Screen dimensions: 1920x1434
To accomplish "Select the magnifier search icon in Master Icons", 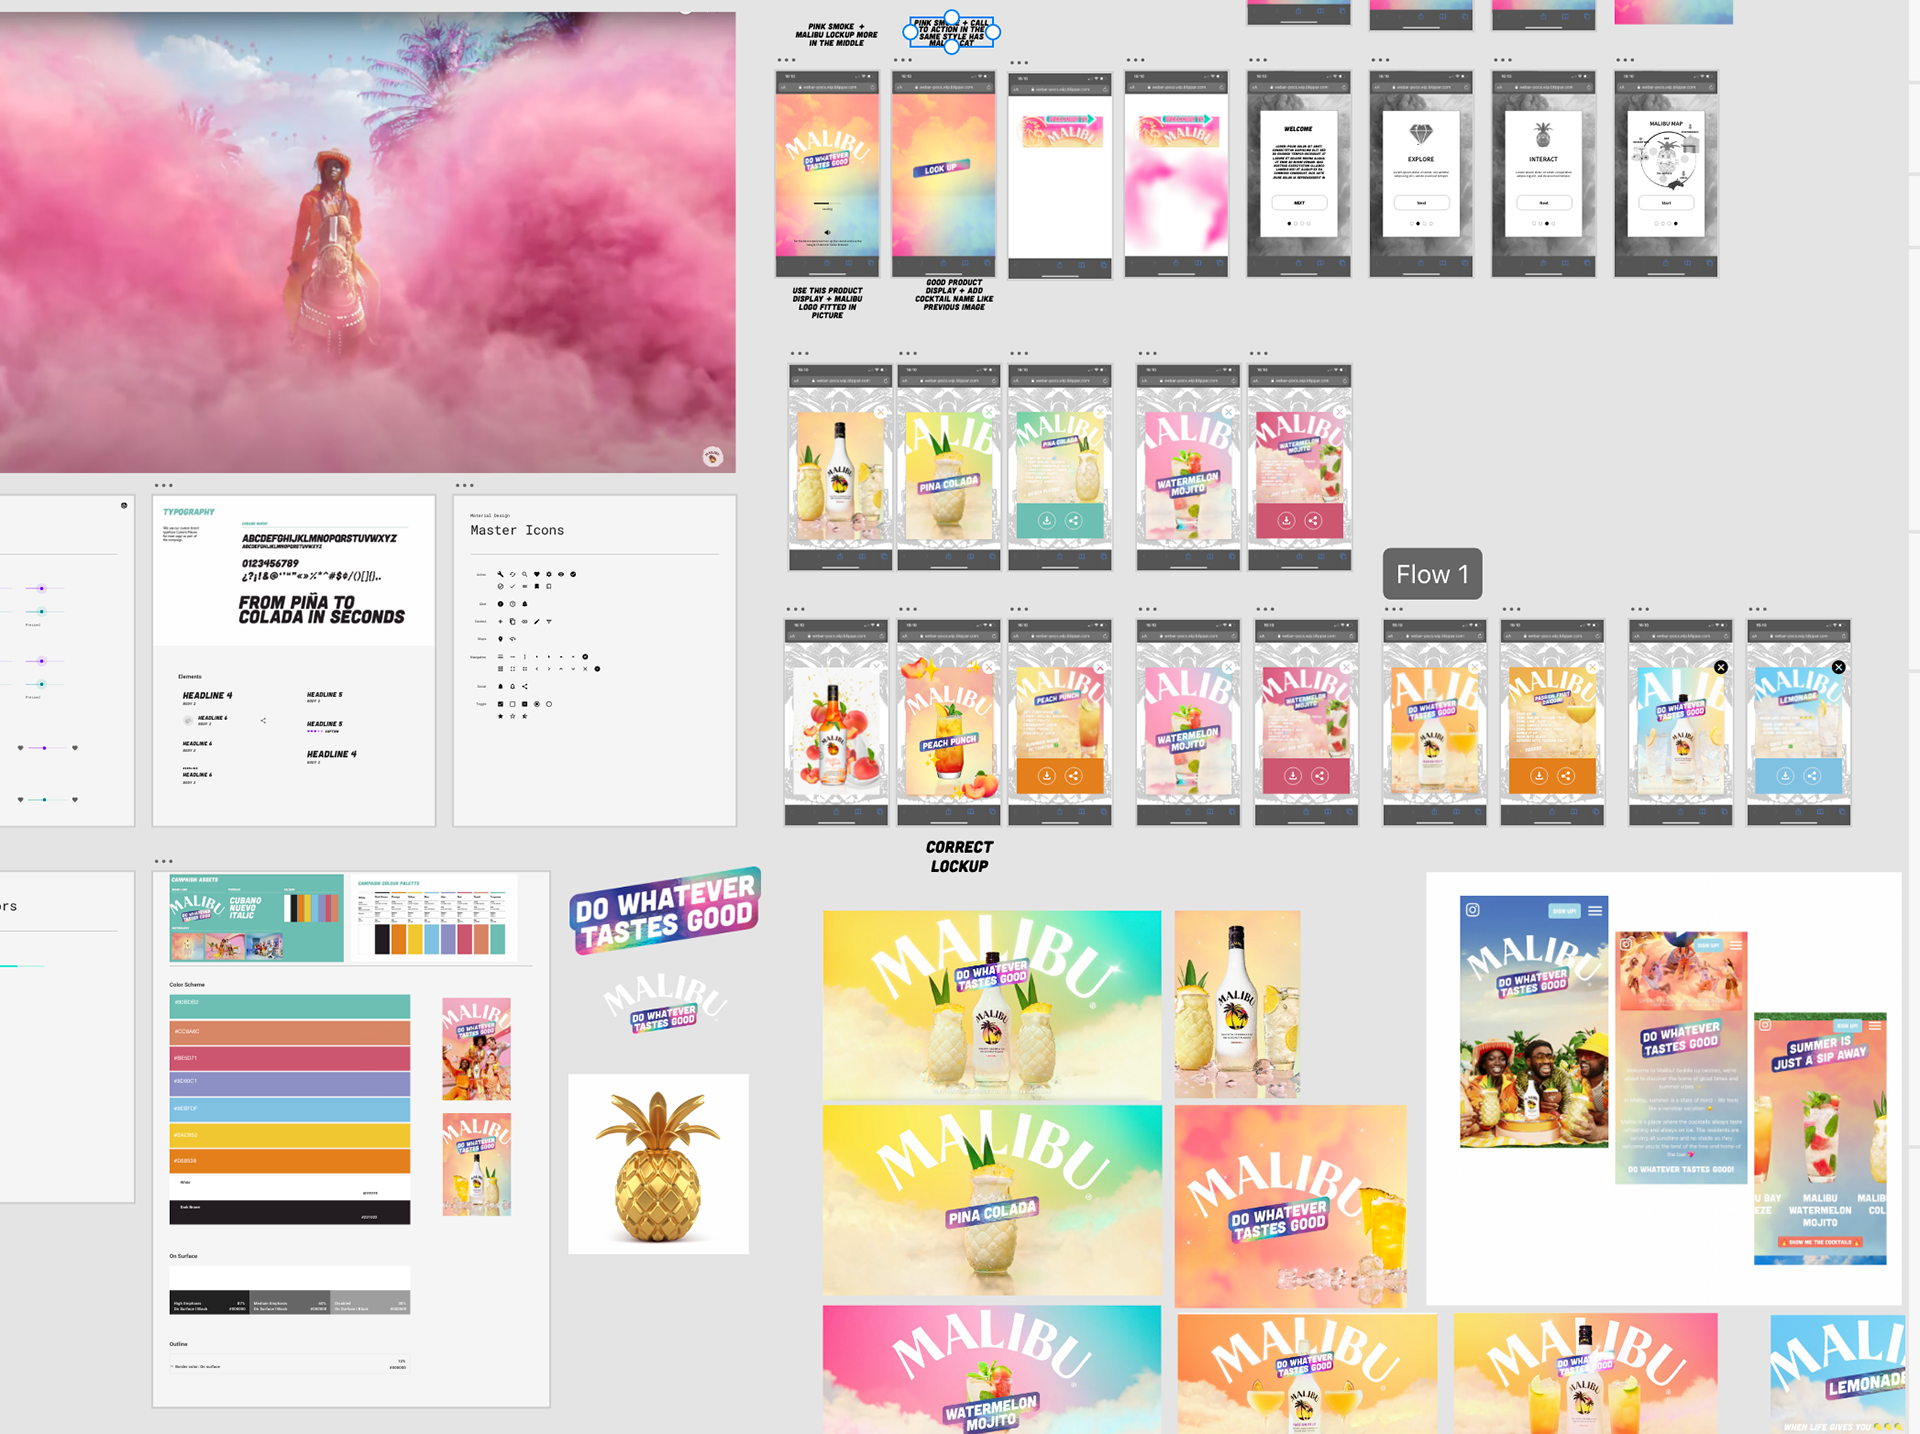I will click(x=524, y=574).
